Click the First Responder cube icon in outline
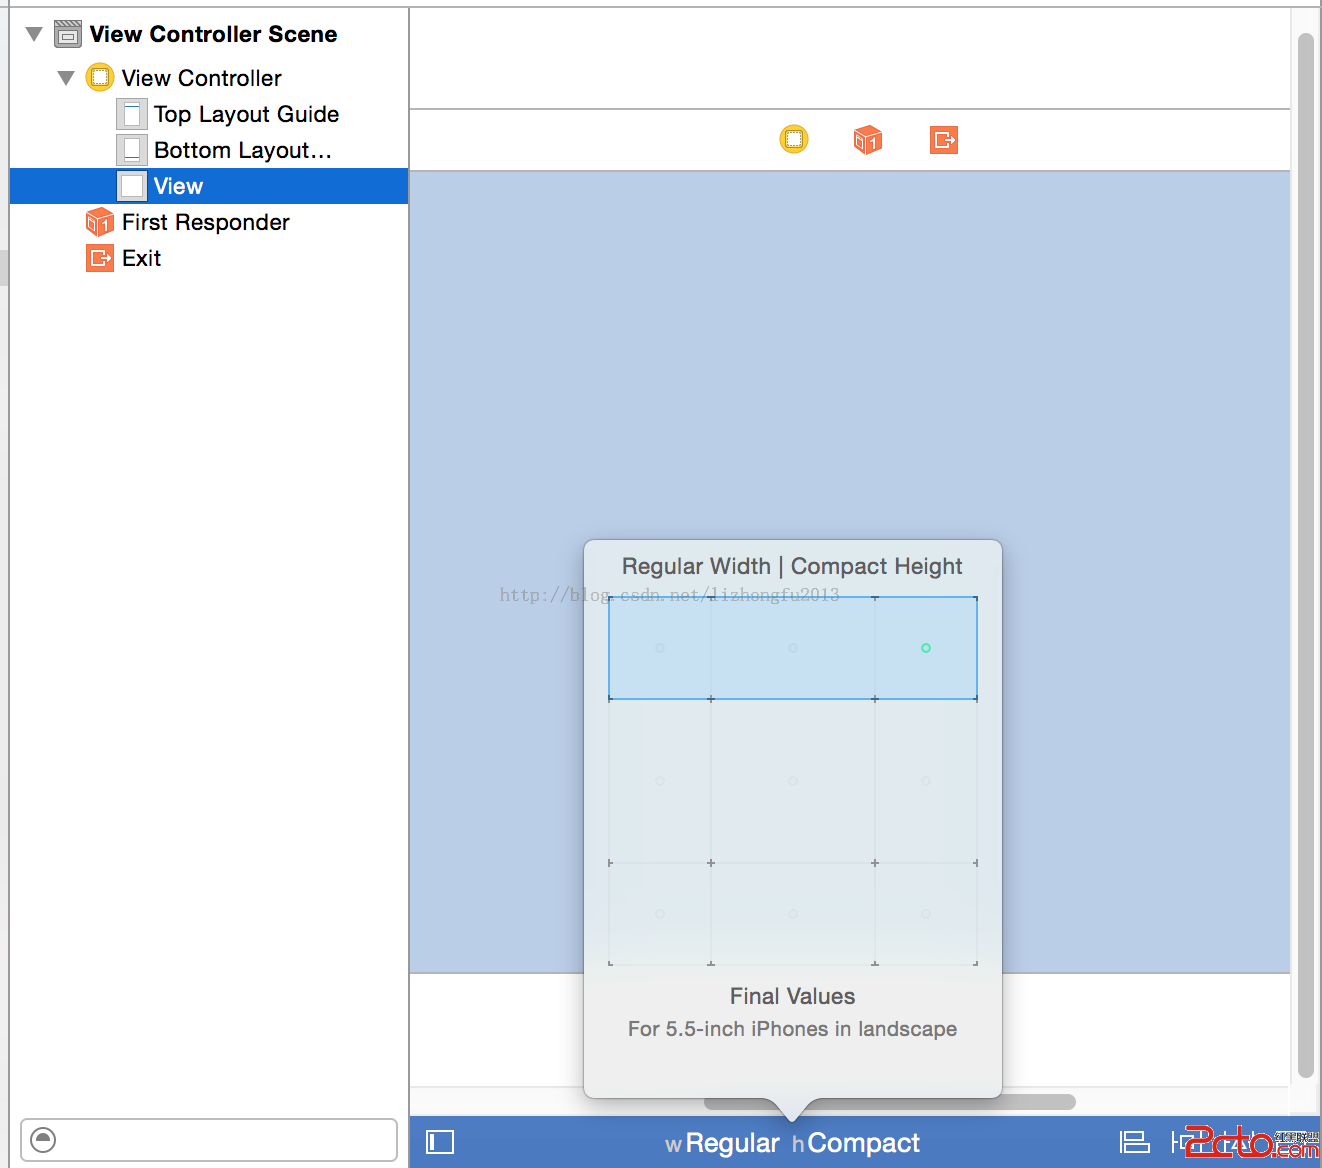Screen dimensions: 1322x1168 pyautogui.click(x=100, y=222)
